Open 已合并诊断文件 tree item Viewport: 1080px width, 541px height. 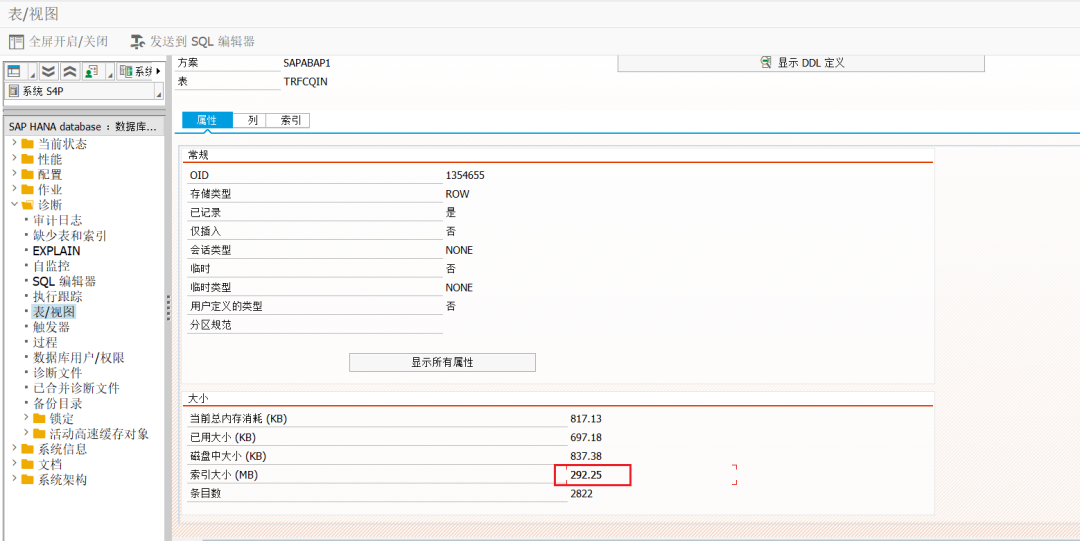(x=76, y=388)
